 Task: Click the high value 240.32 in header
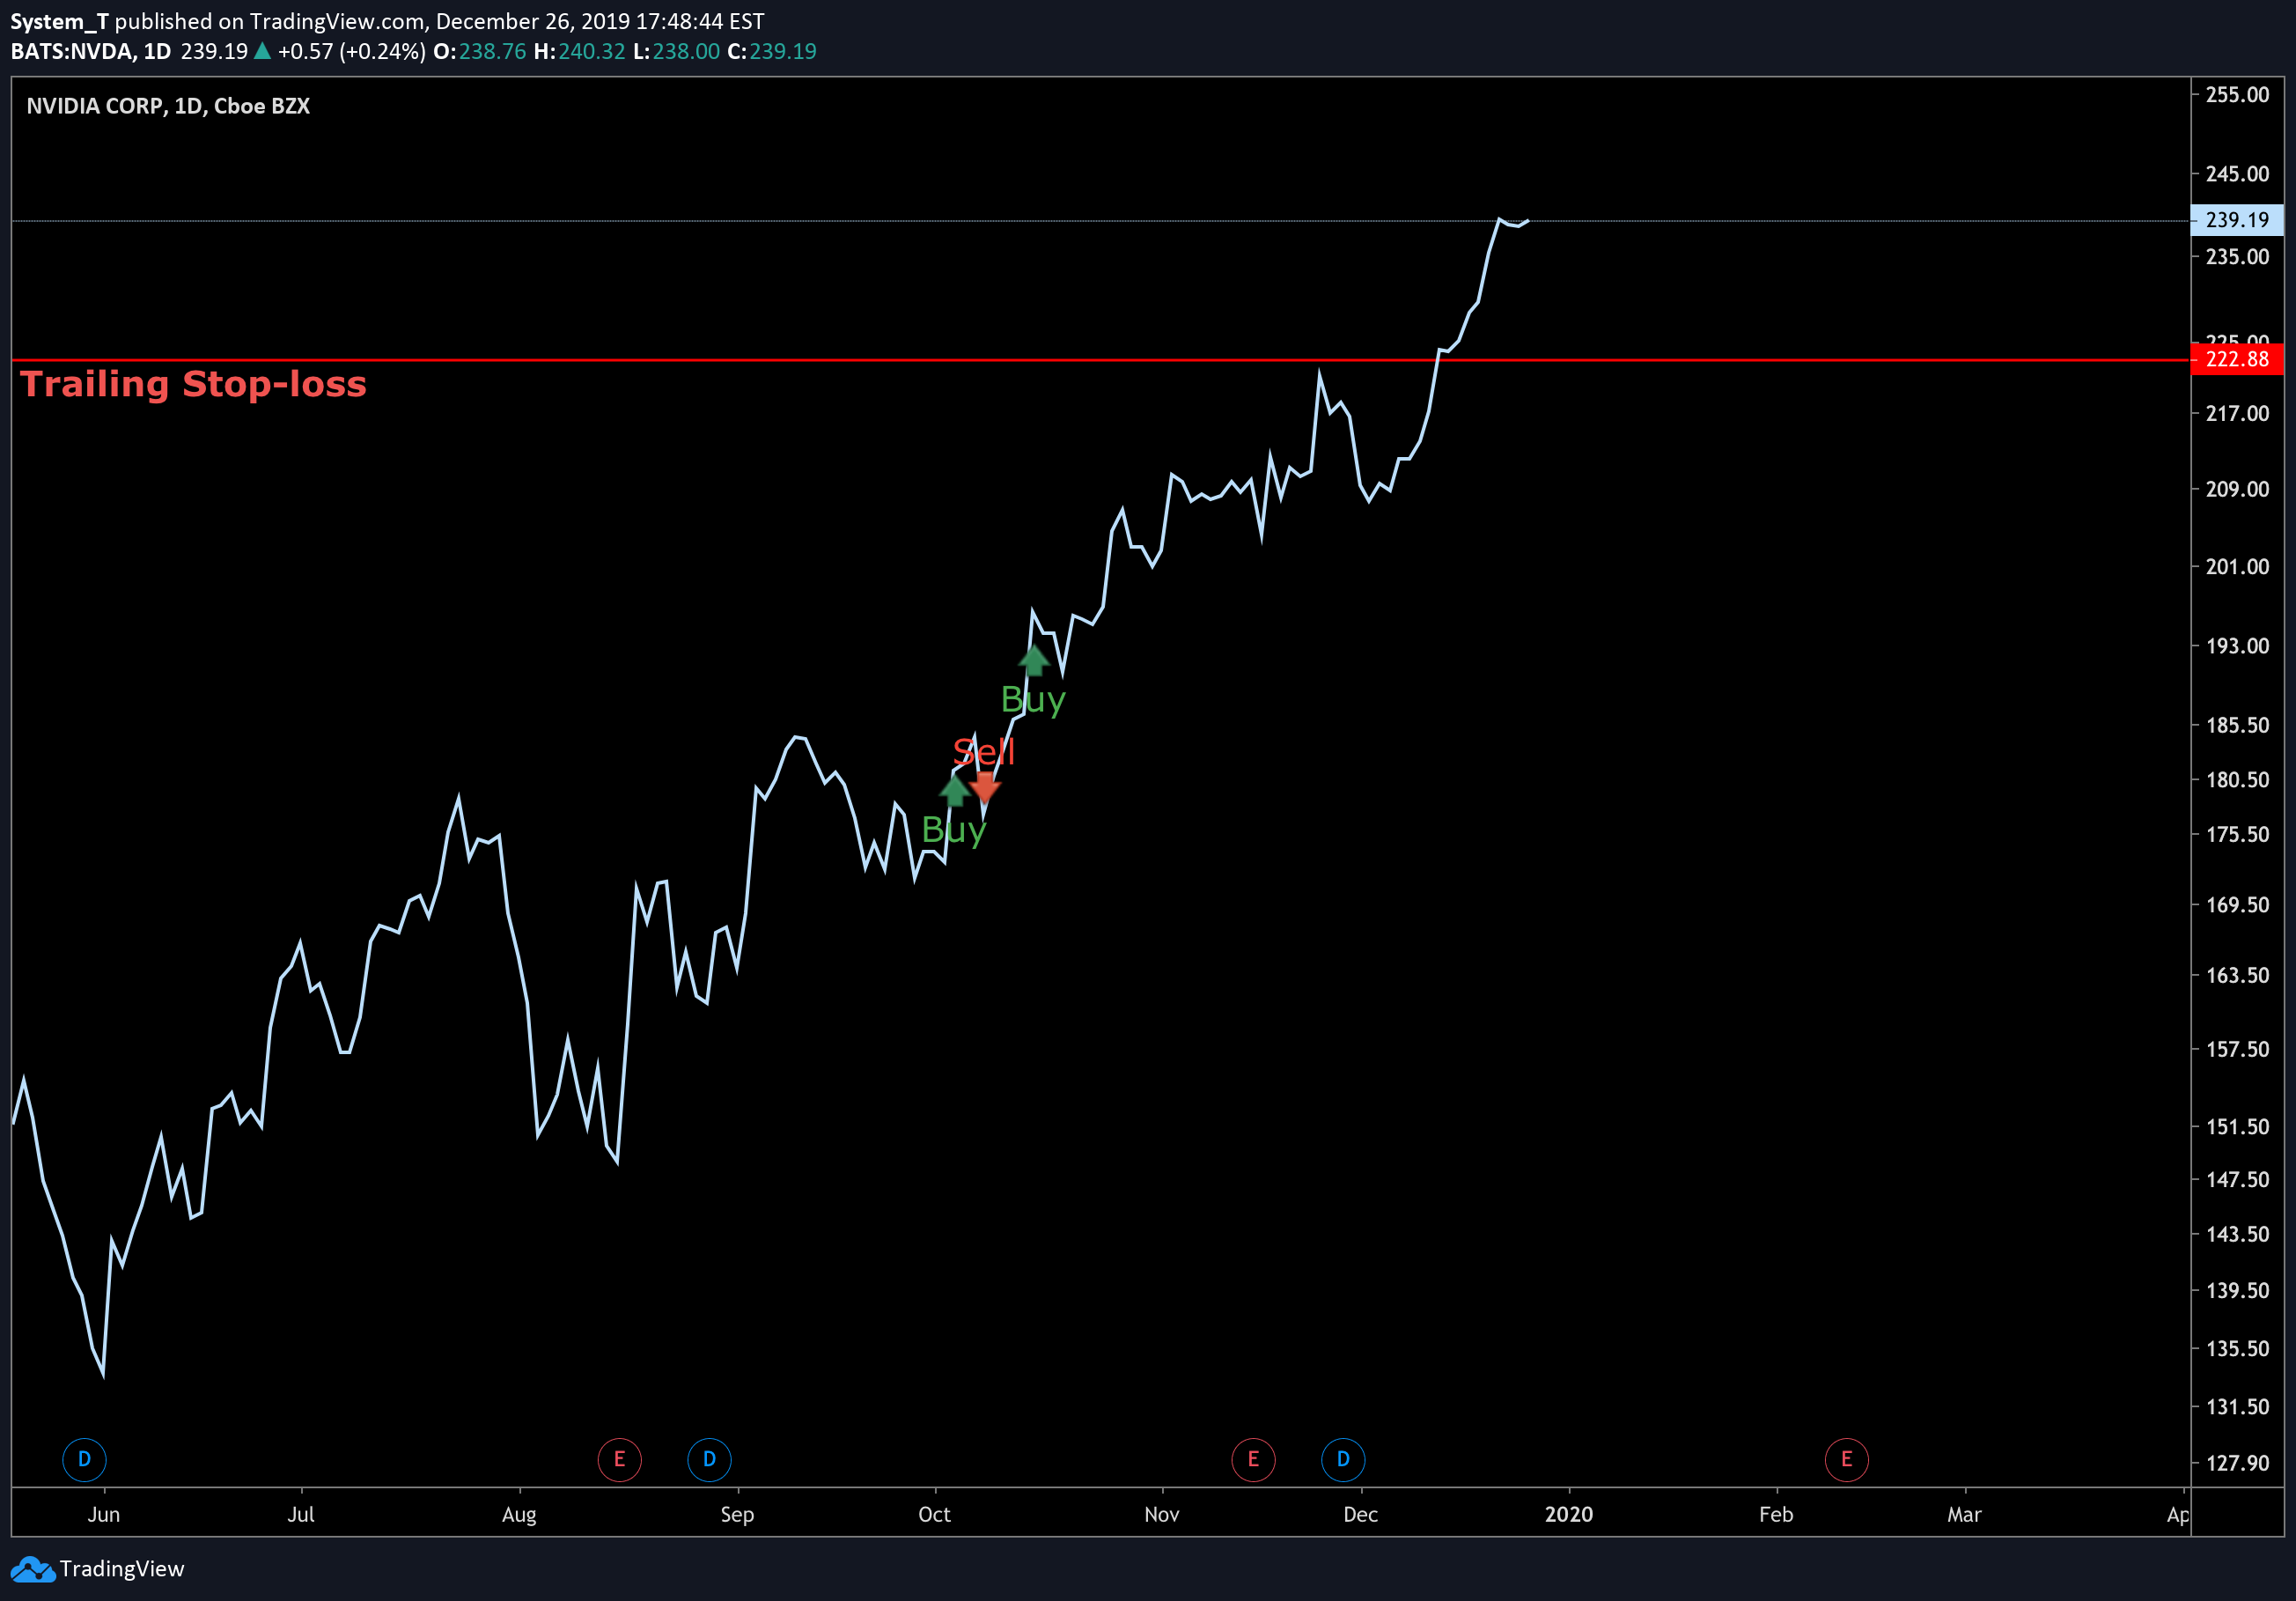click(x=591, y=51)
